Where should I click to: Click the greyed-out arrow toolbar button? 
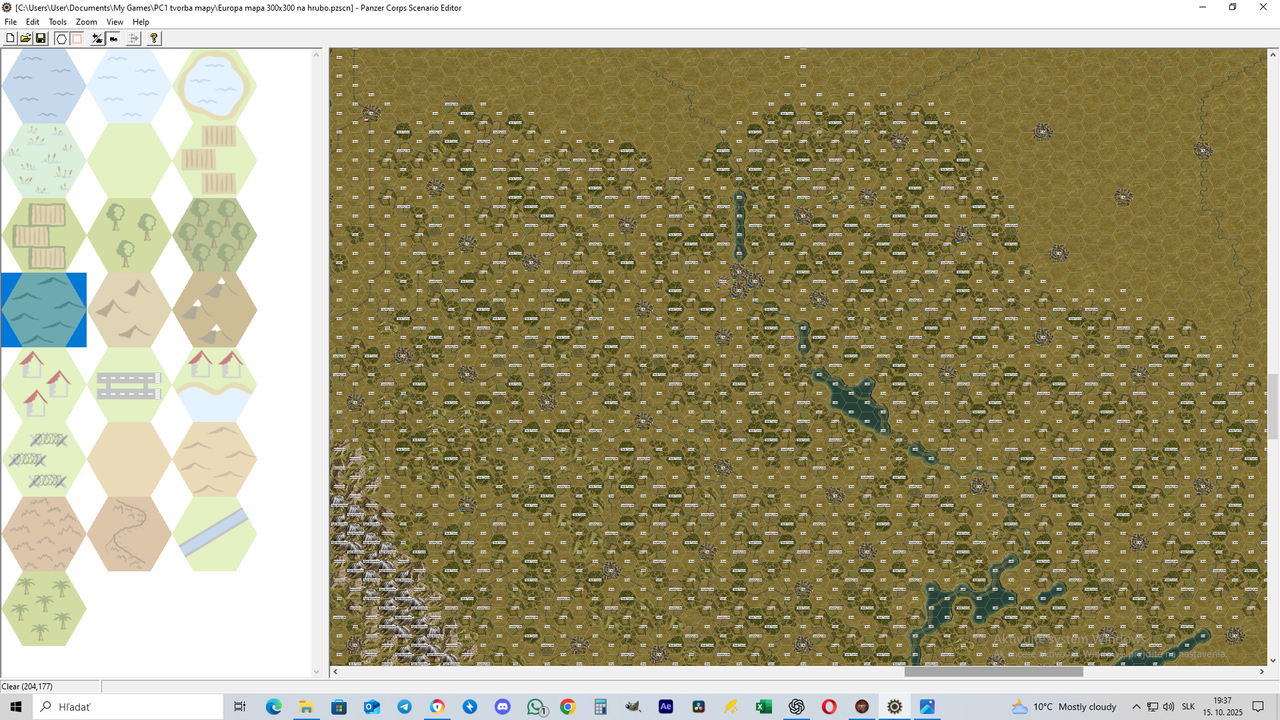point(134,38)
